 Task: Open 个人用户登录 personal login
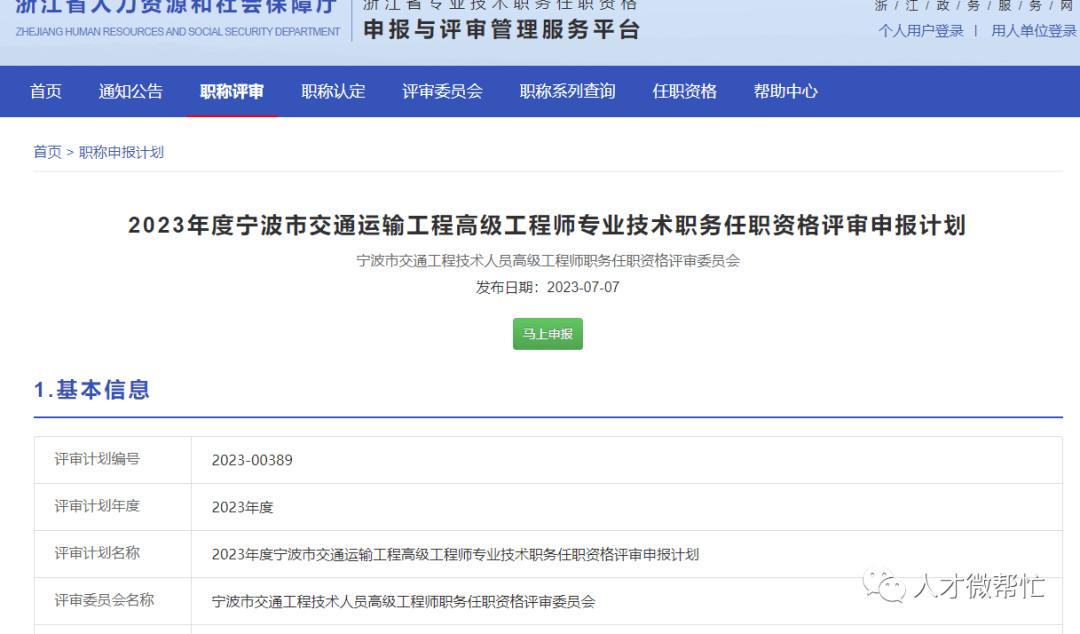coord(920,31)
